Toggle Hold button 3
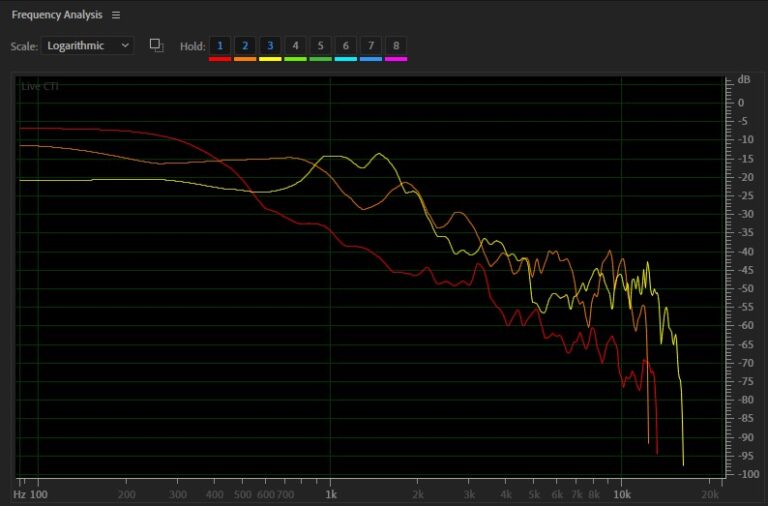 pos(270,46)
